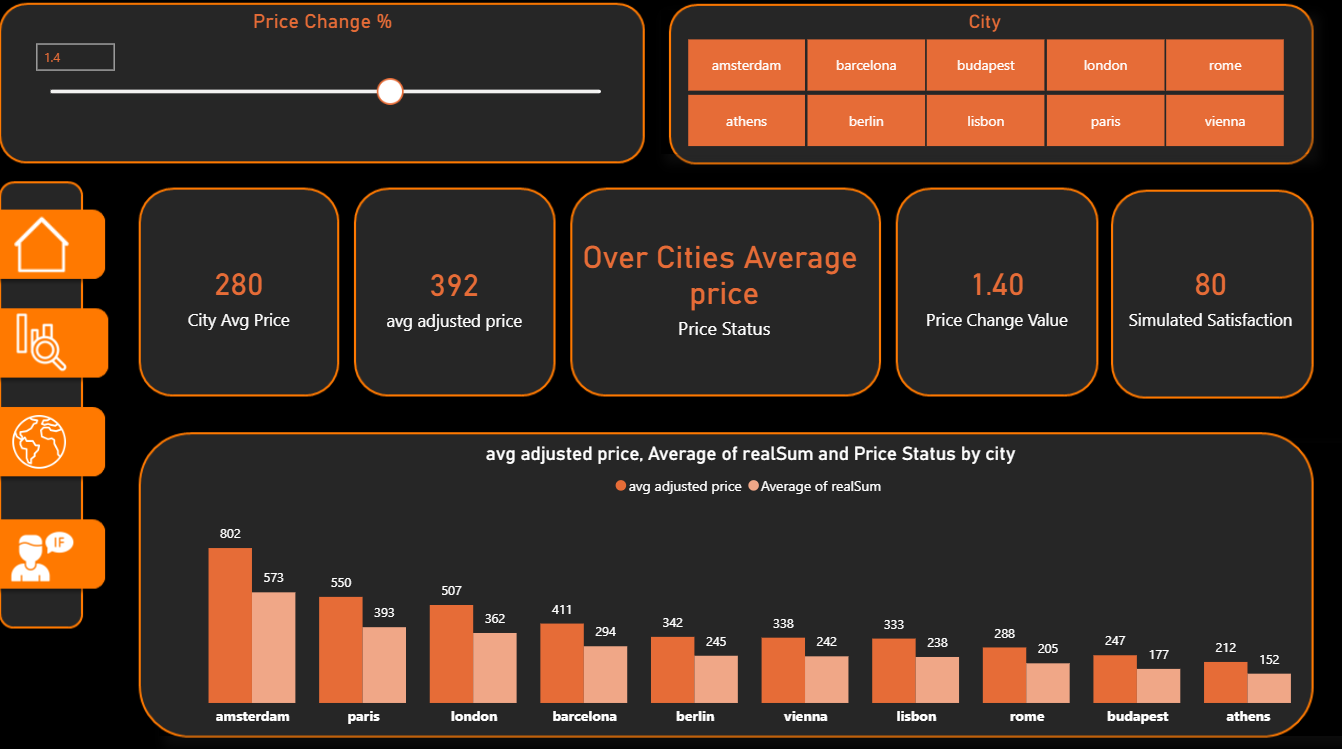
Task: Select amsterdam in the City slicer
Action: point(746,66)
